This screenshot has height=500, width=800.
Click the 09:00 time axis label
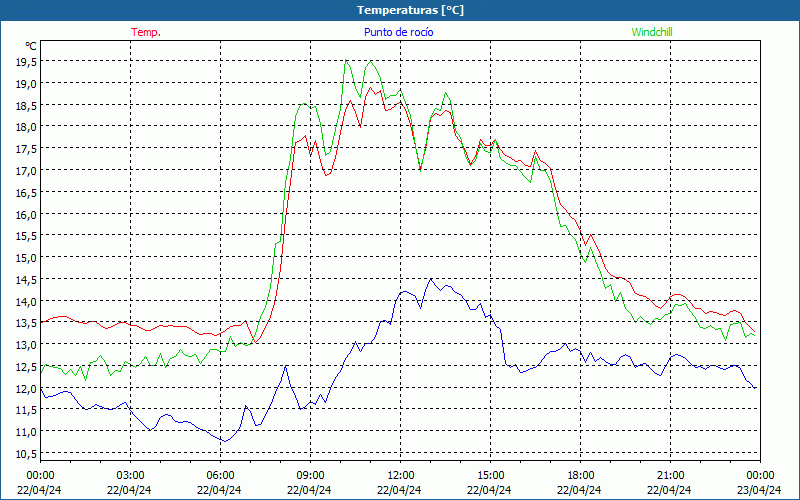pyautogui.click(x=310, y=476)
